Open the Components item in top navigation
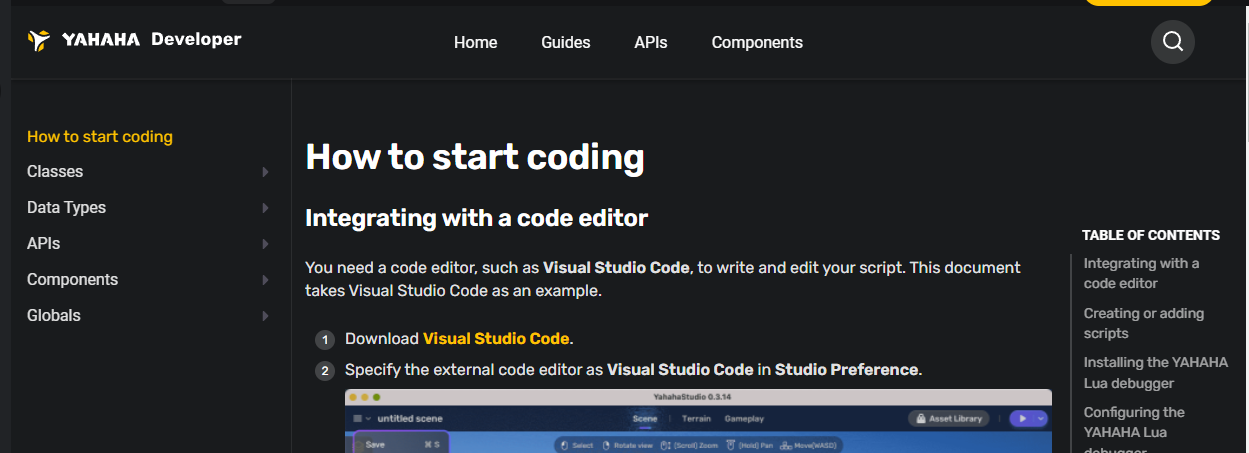The width and height of the screenshot is (1249, 453). click(757, 42)
